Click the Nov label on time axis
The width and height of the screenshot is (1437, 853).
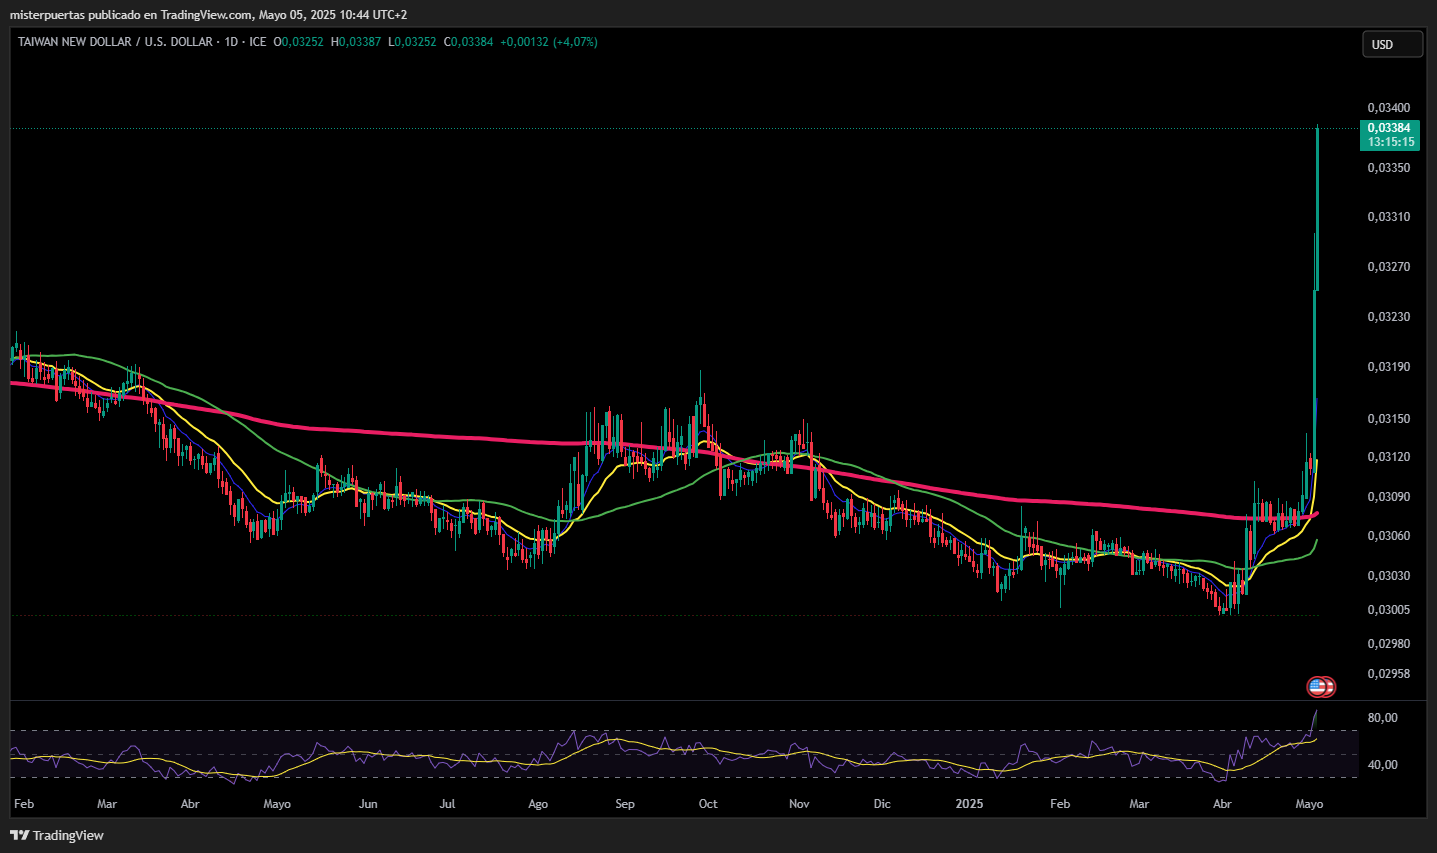(799, 804)
